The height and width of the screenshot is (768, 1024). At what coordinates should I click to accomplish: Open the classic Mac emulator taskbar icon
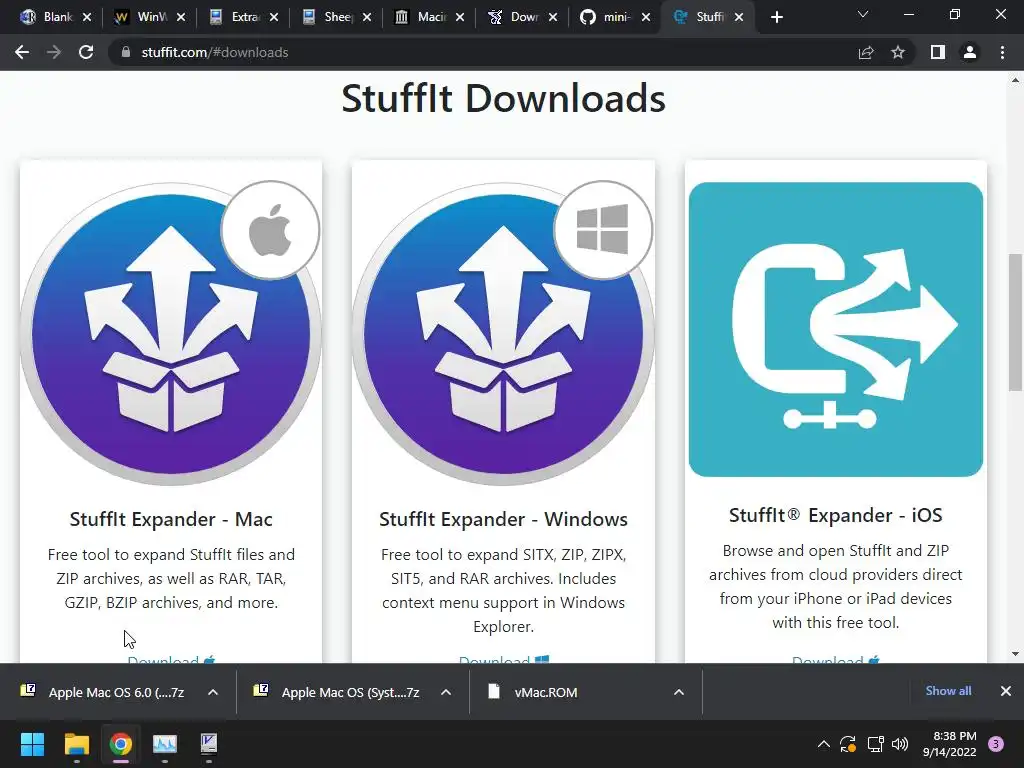coord(209,744)
